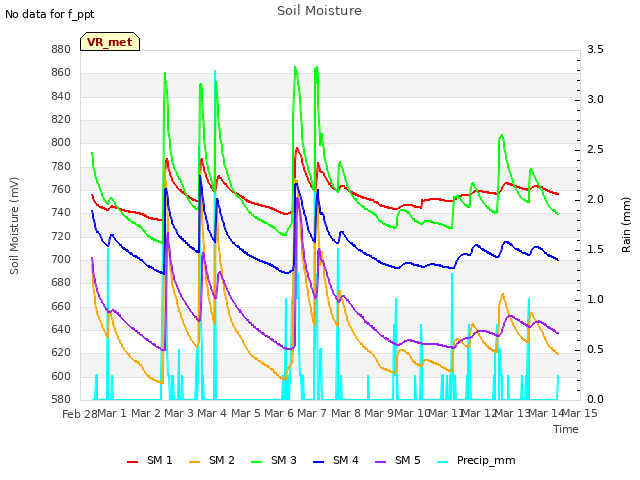Click the 2.5 rain axis value

tap(595, 150)
